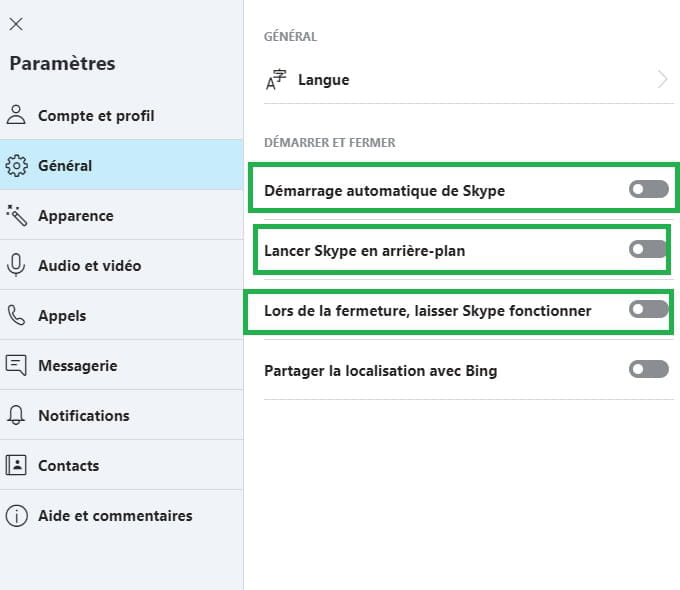Click the person icon beside Compte et profil

16,115
